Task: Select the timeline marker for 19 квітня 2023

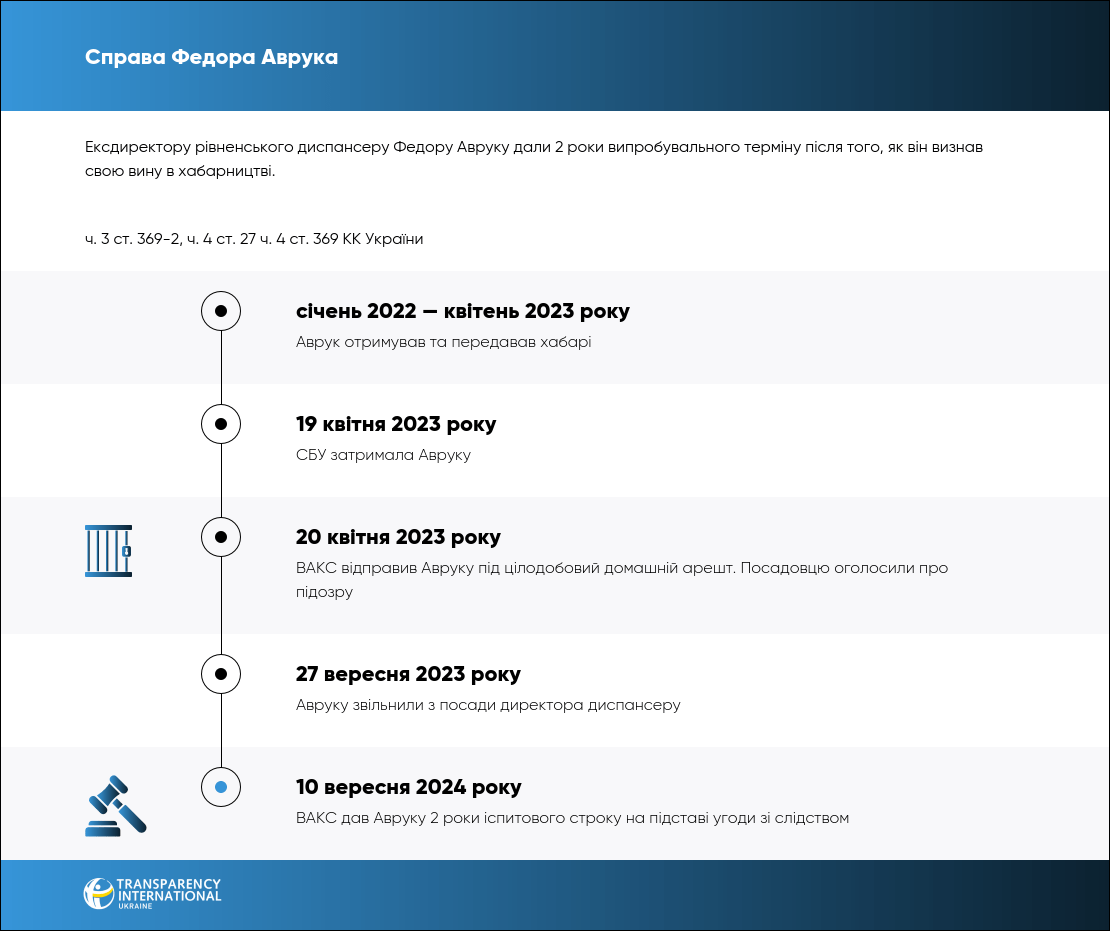Action: 221,424
